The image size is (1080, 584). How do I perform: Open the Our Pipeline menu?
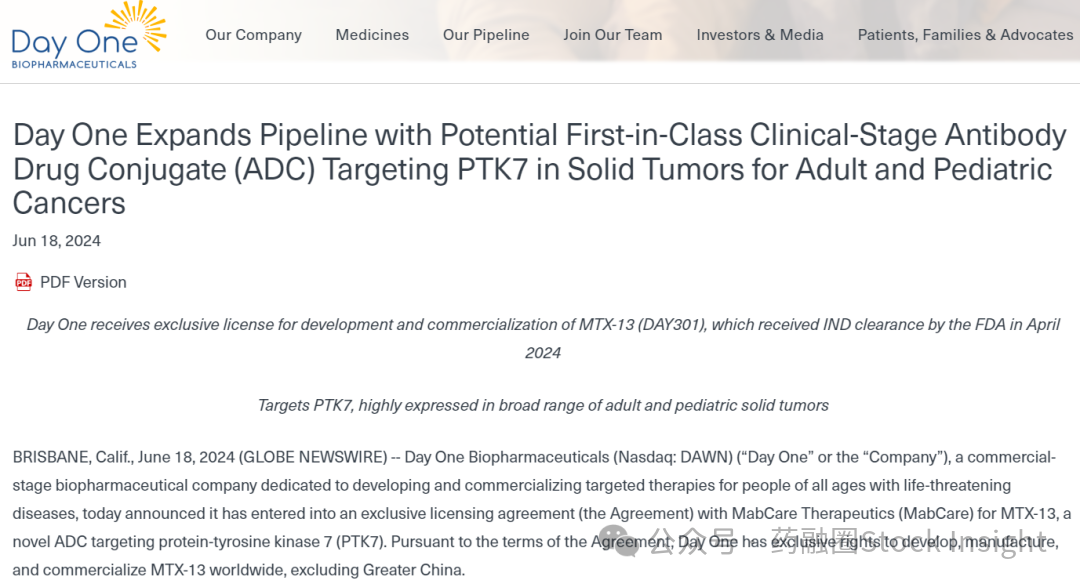486,34
